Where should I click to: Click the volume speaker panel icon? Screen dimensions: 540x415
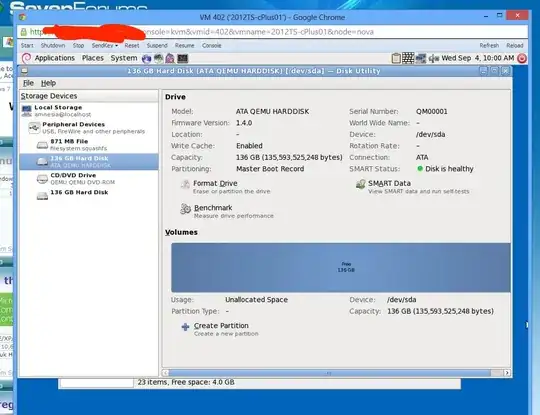(x=434, y=58)
